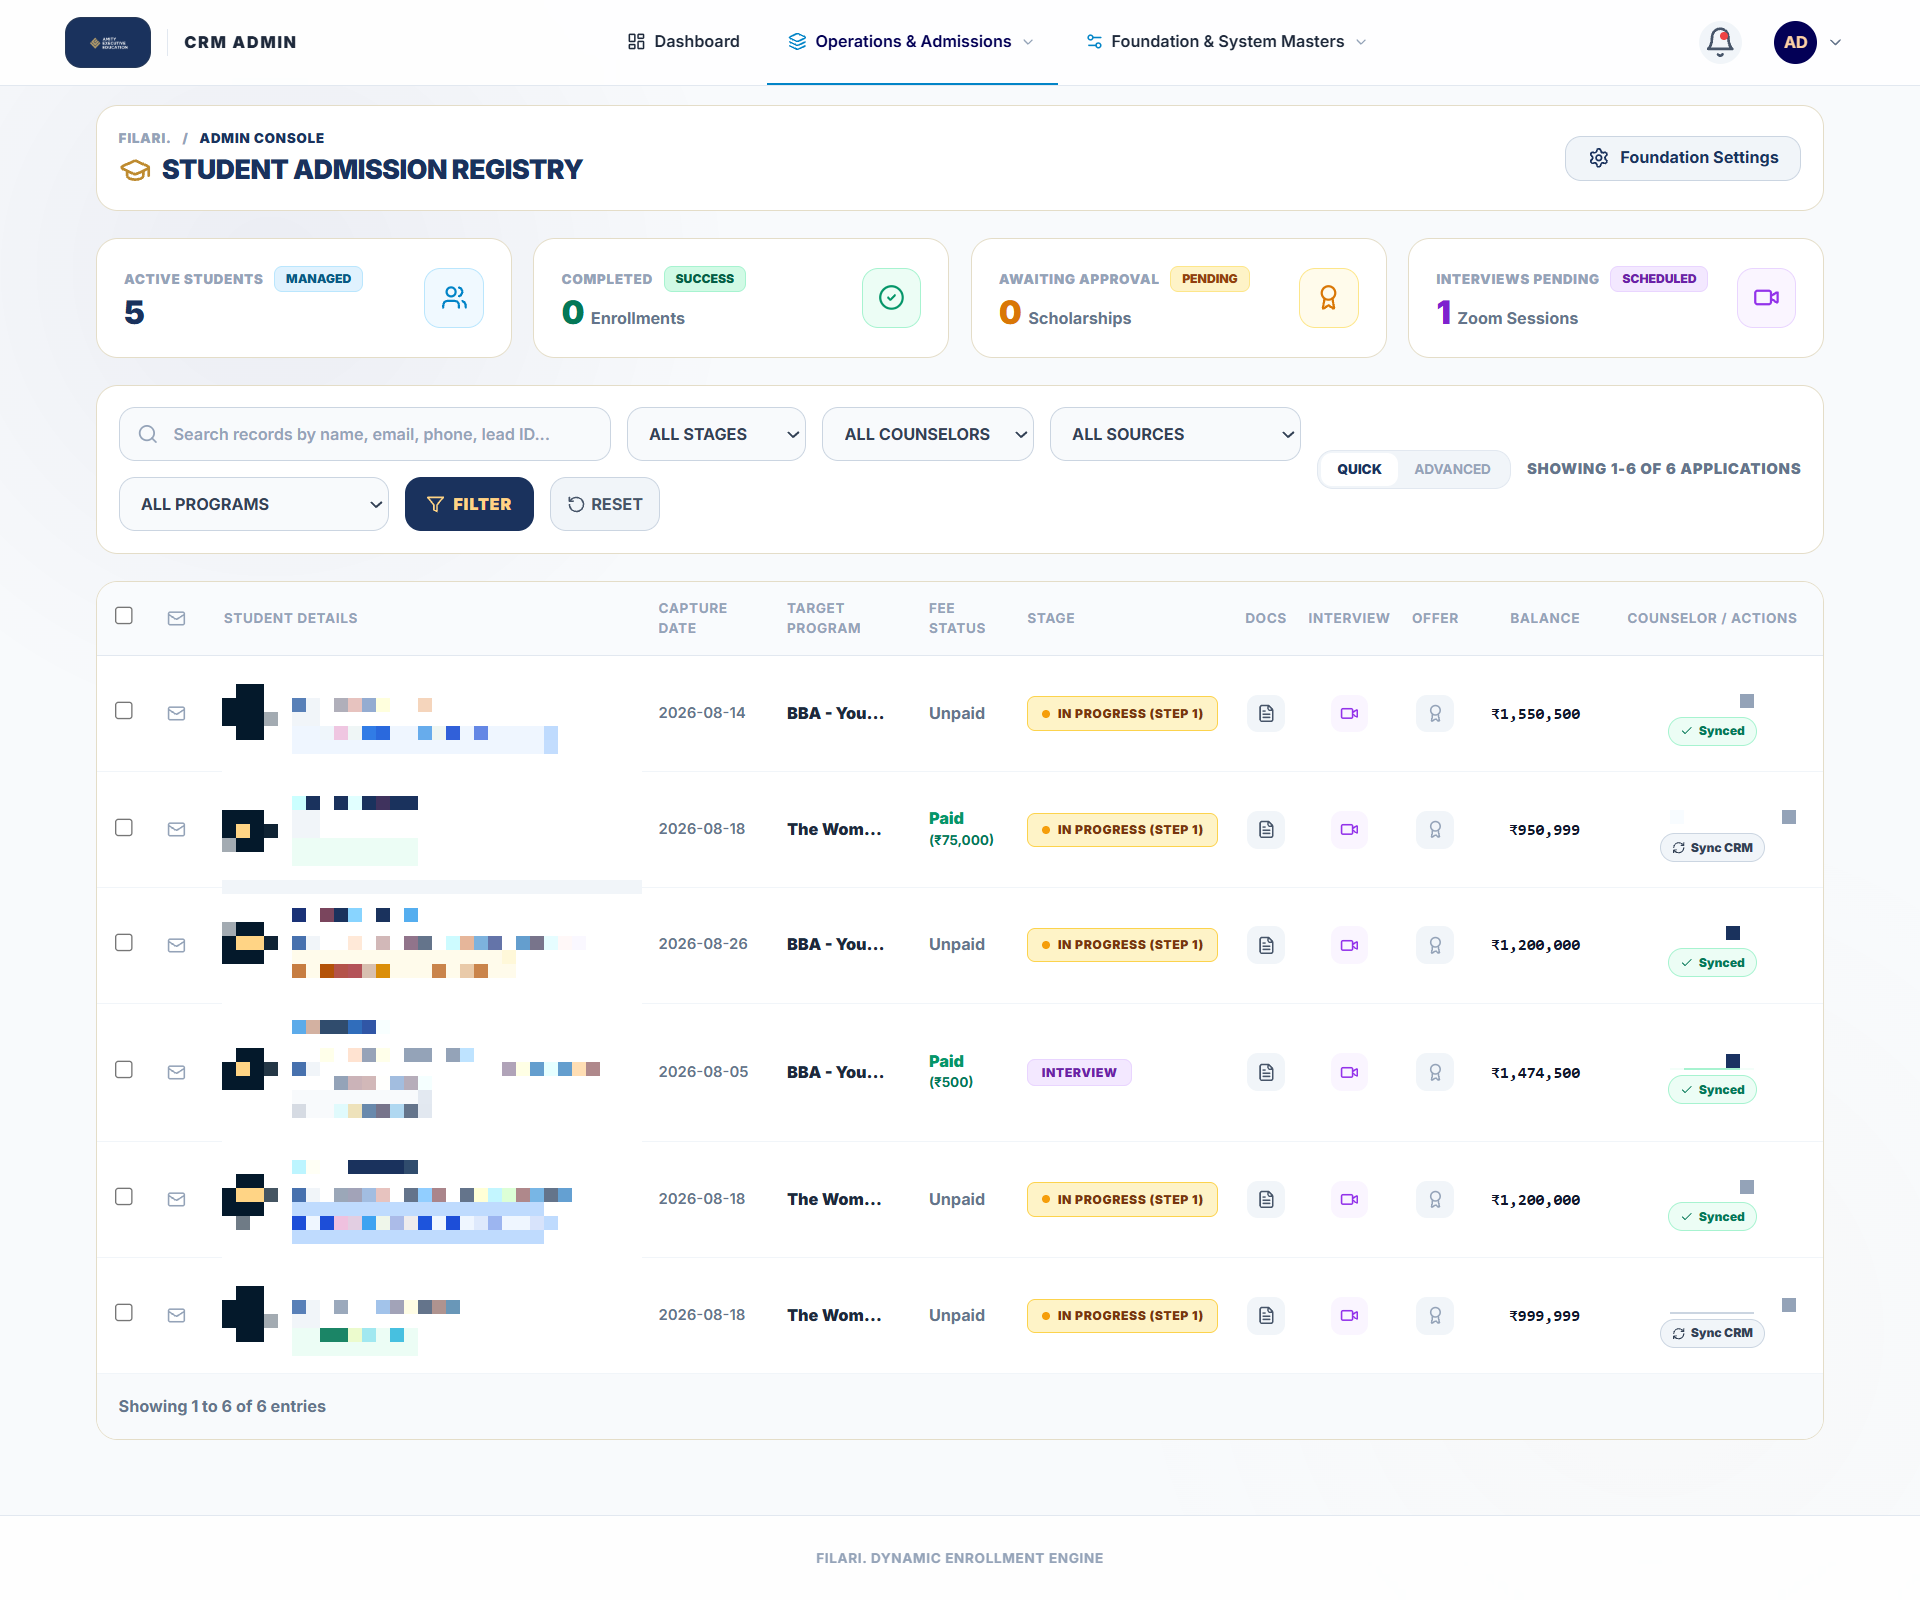Open the All Counselors dropdown
1920x1600 pixels.
(928, 434)
